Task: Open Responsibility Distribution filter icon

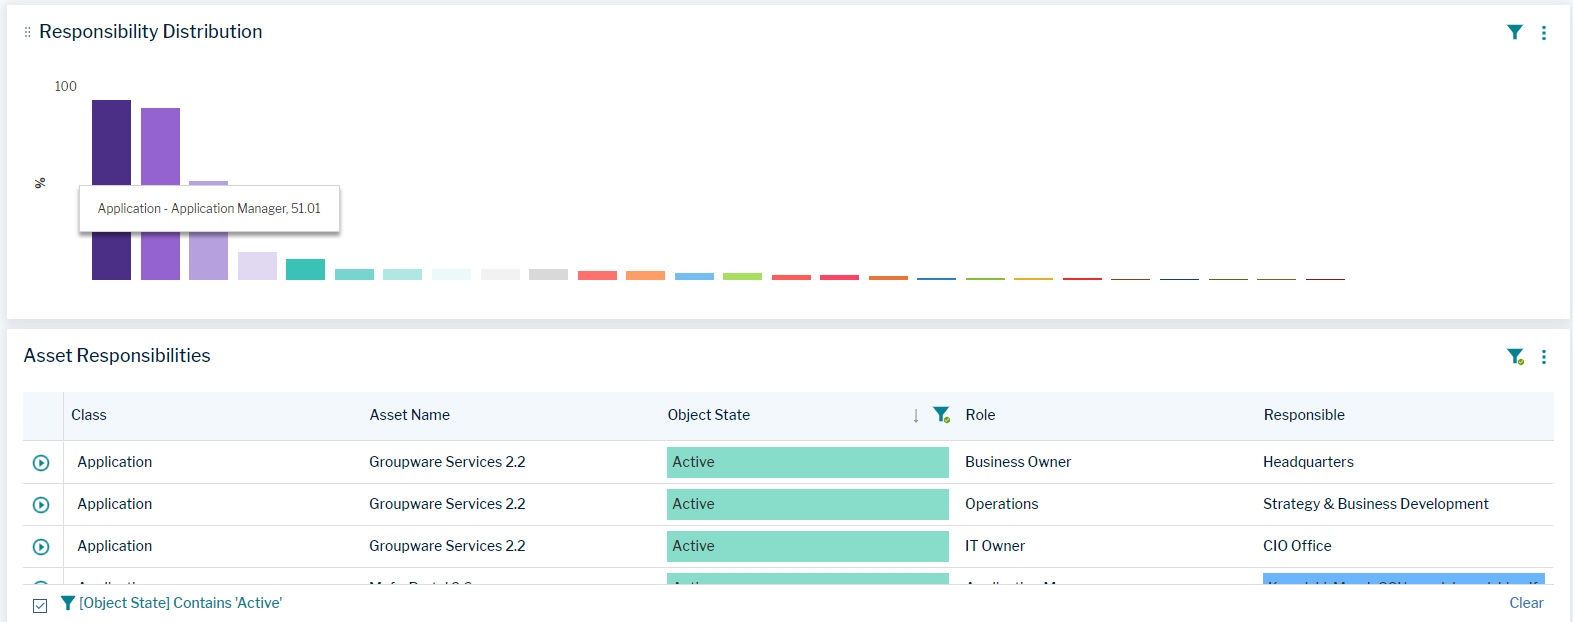Action: [x=1514, y=32]
